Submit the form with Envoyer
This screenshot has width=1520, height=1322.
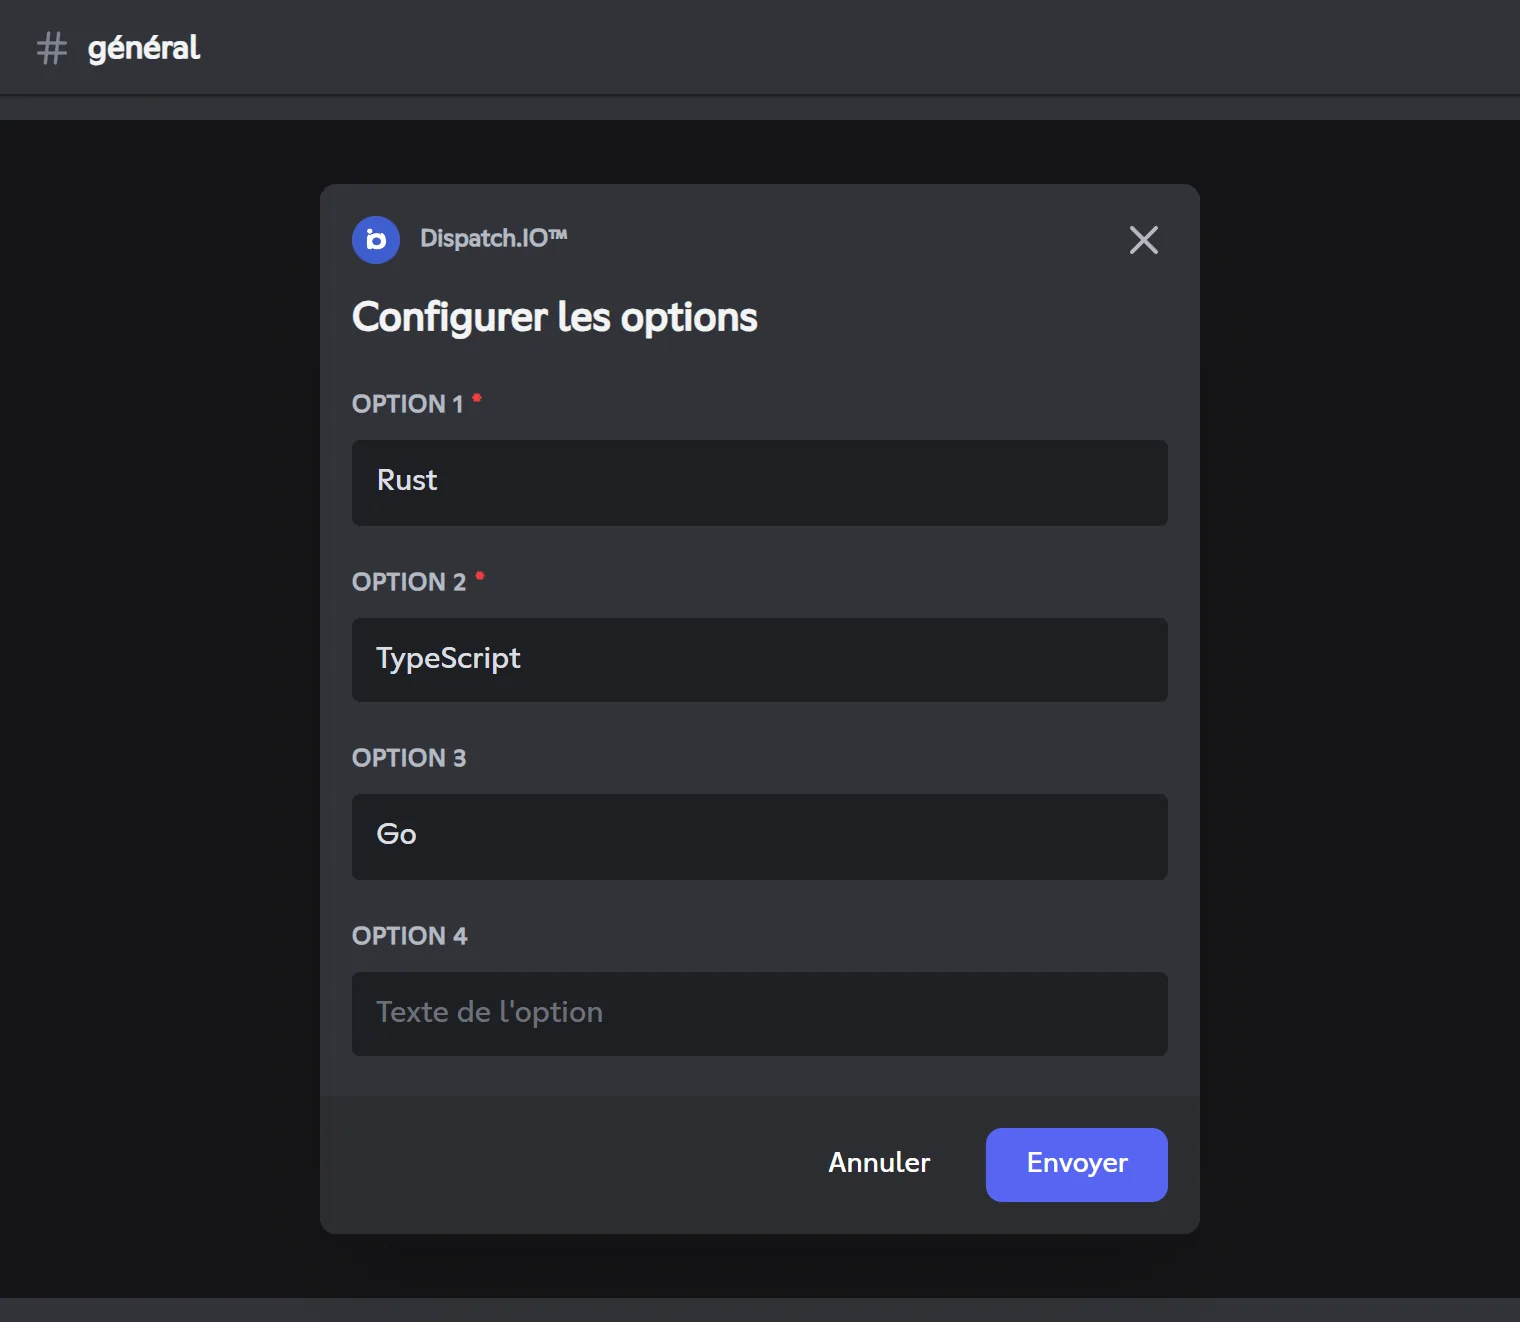pos(1077,1165)
